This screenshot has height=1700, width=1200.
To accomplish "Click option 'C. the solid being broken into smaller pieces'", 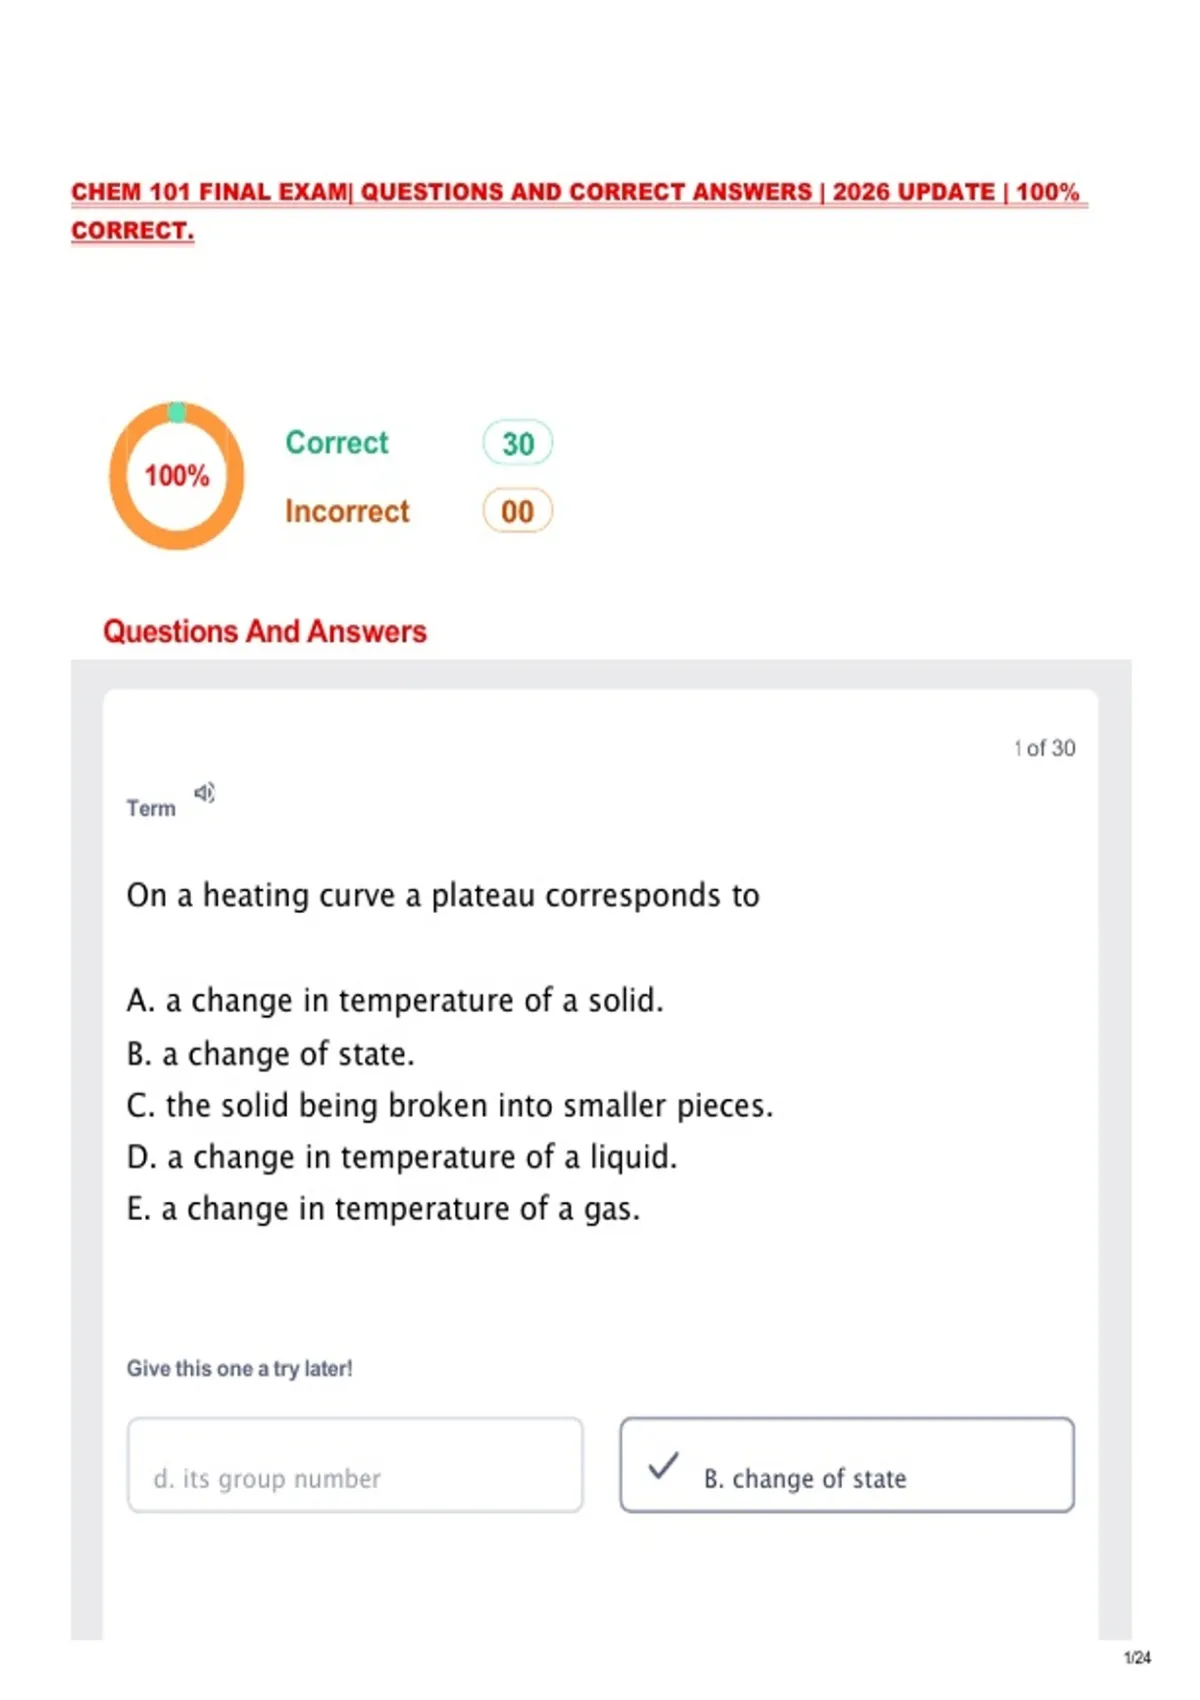I will pos(450,1105).
